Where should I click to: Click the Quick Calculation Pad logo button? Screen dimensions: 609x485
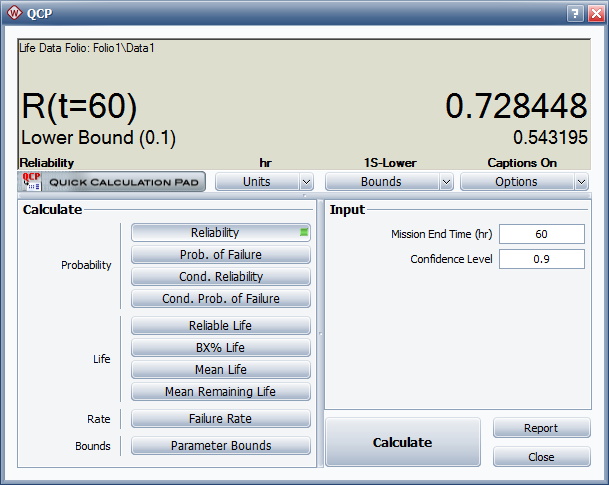click(x=112, y=181)
